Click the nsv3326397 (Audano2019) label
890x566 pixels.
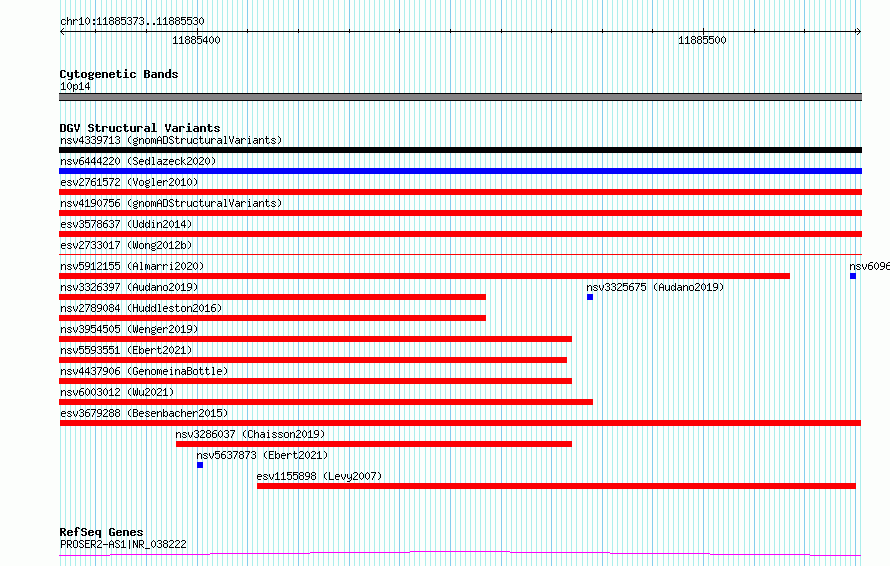129,287
